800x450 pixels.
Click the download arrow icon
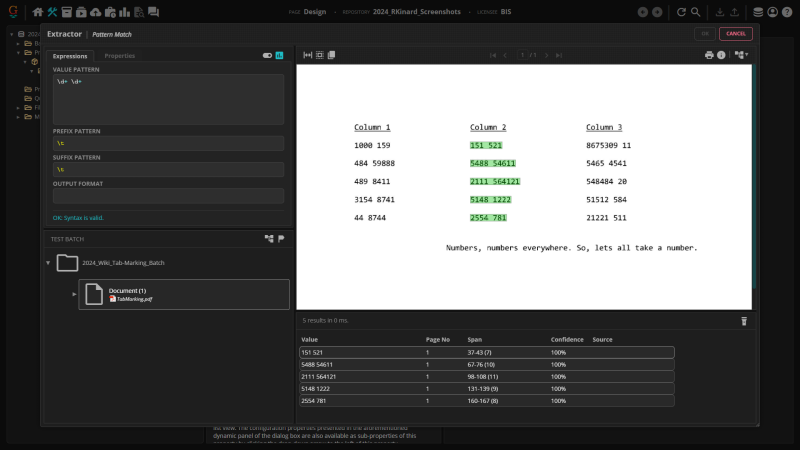click(x=719, y=12)
